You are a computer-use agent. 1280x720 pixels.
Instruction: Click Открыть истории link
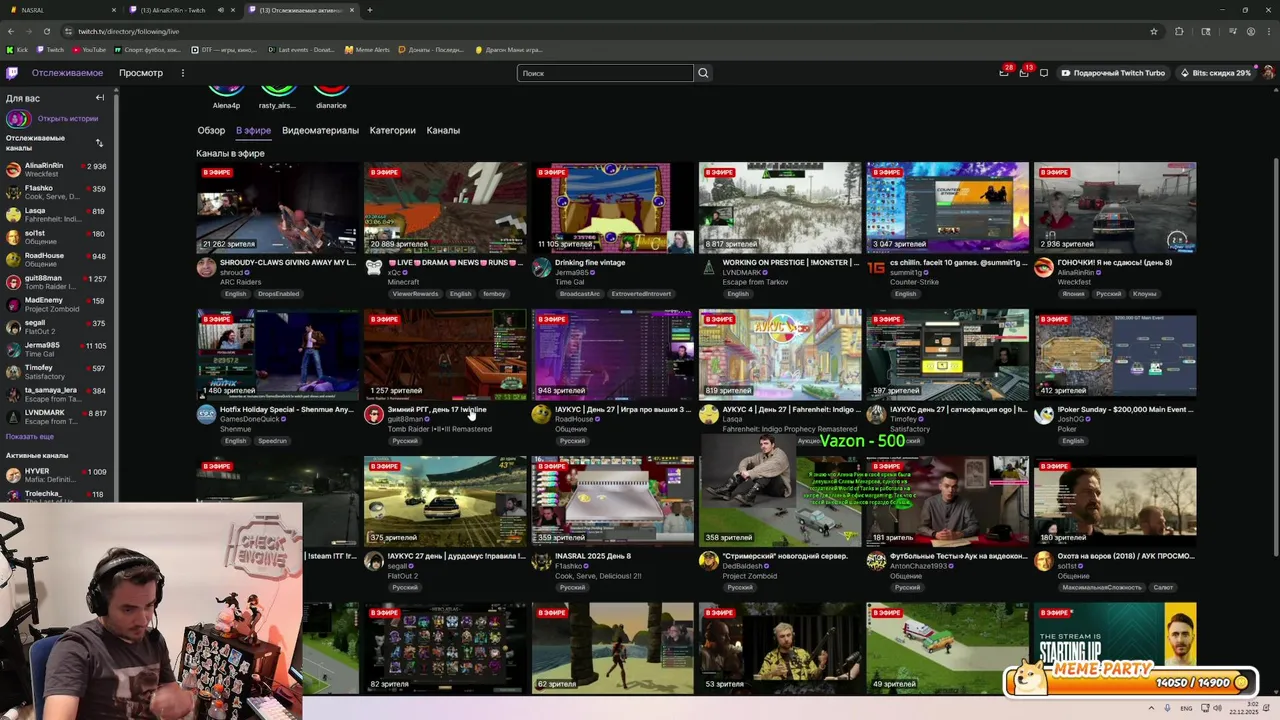(68, 119)
